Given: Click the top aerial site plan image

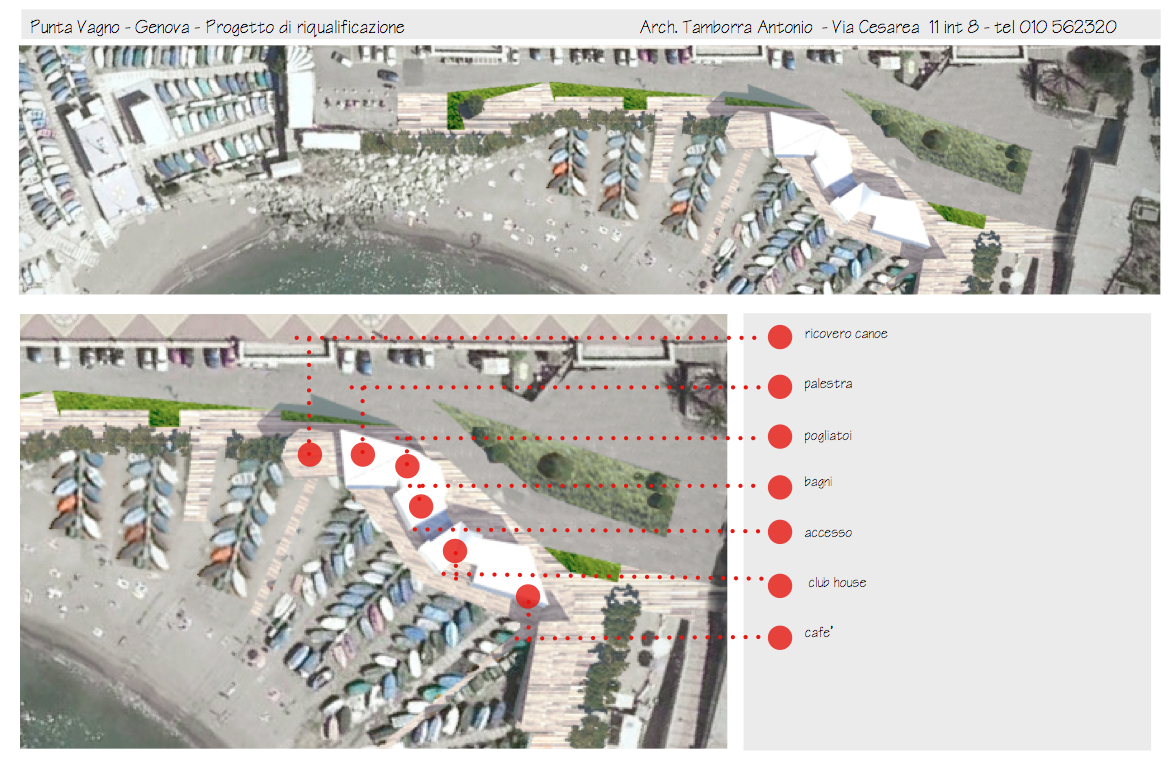Looking at the screenshot, I should 589,169.
